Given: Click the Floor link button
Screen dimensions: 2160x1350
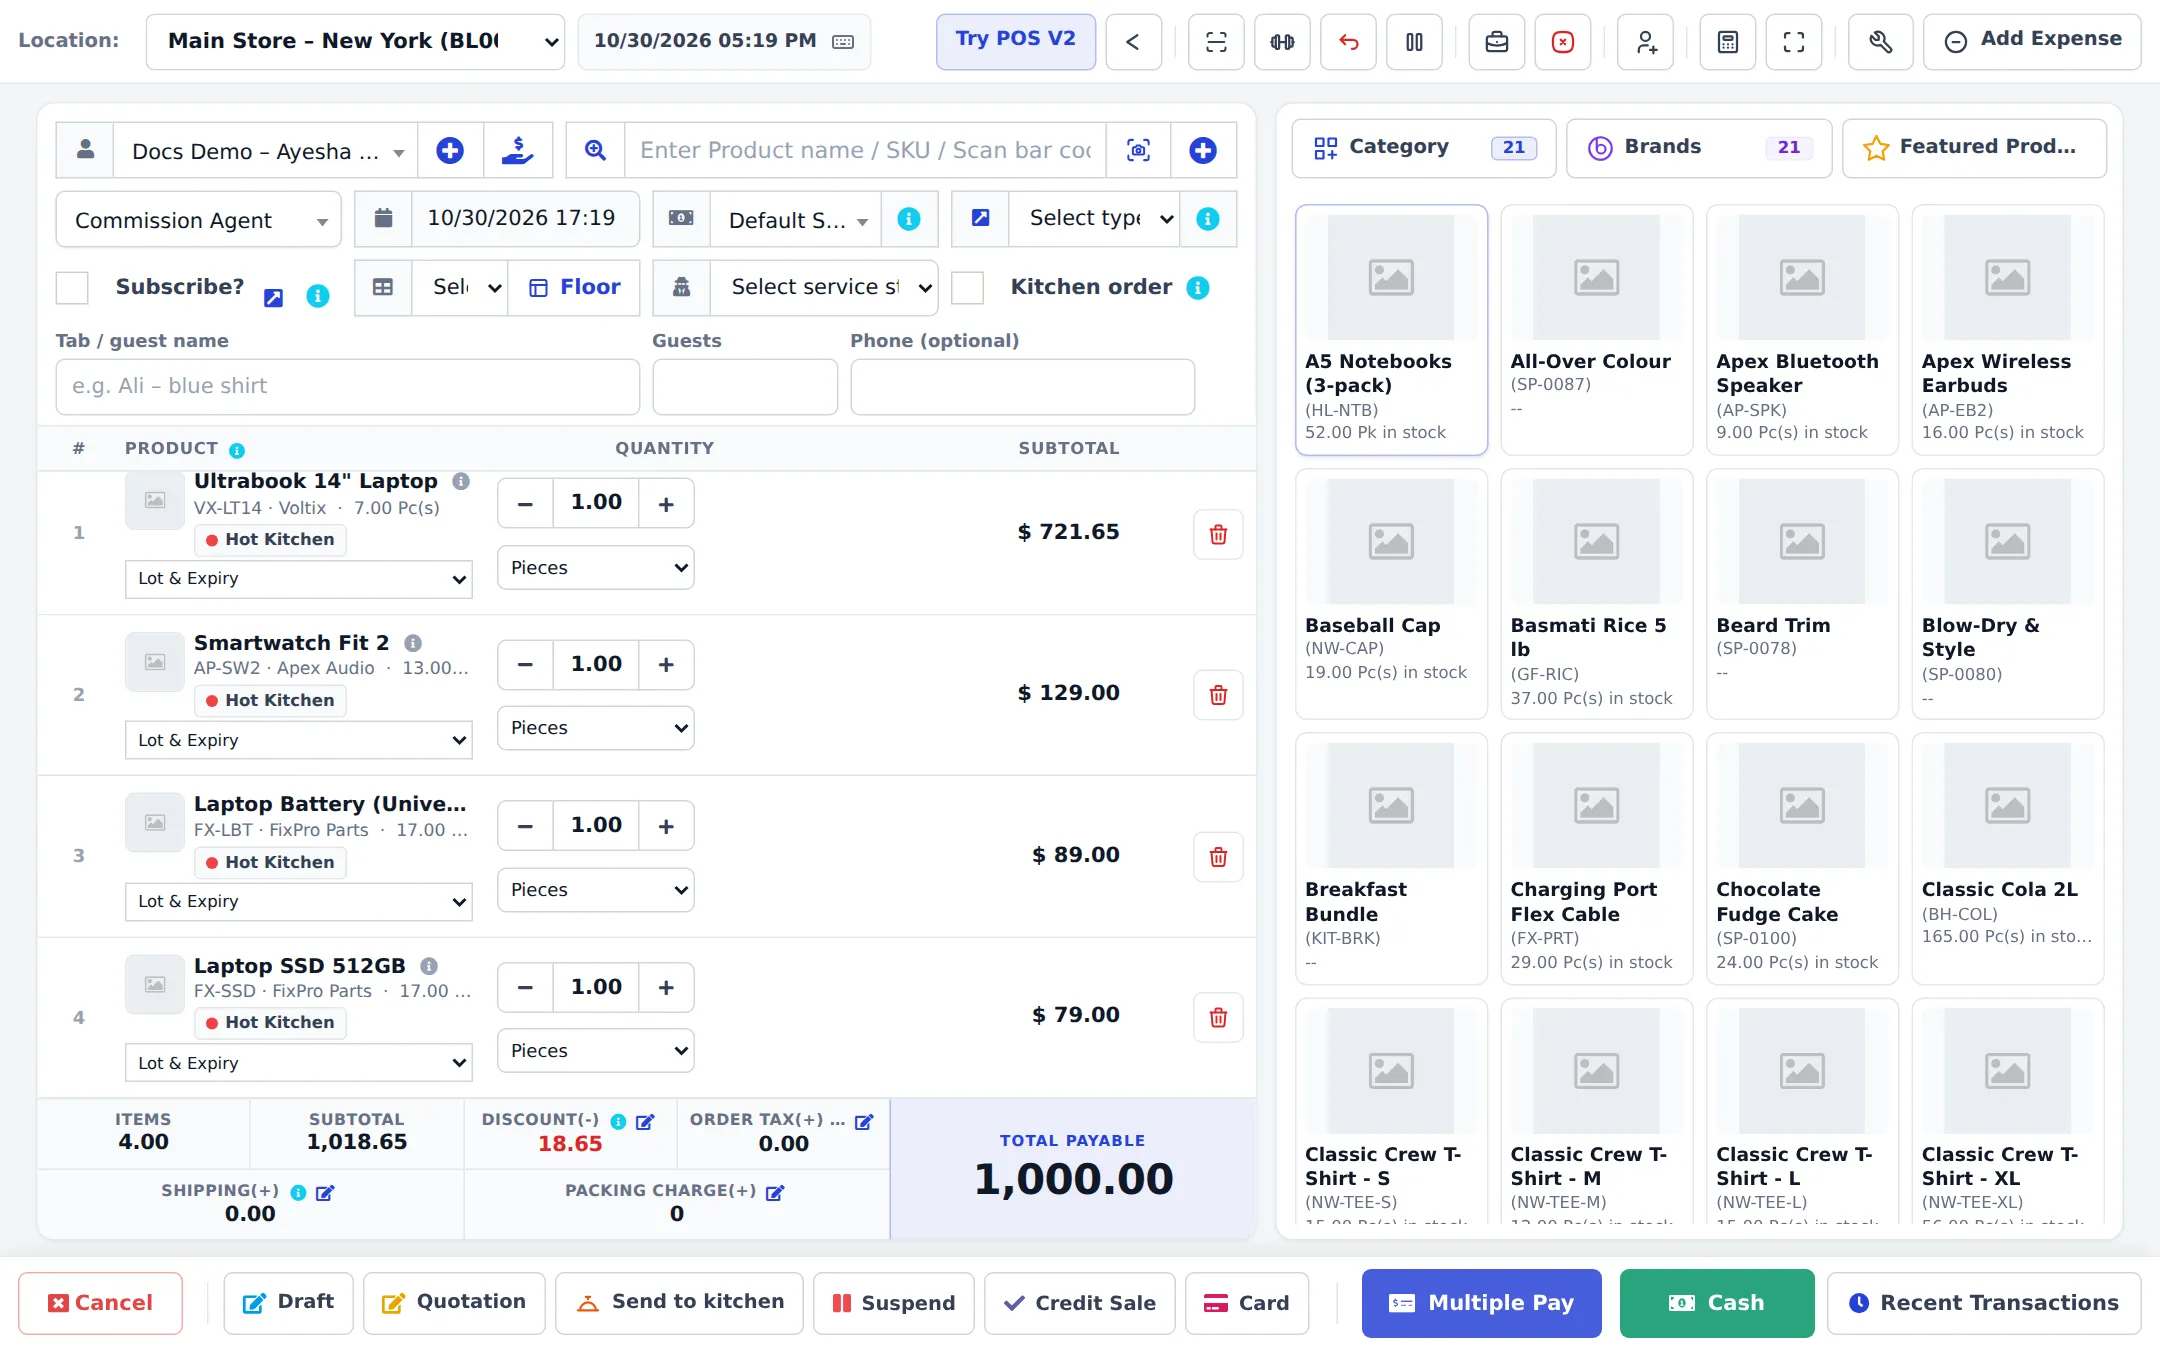Looking at the screenshot, I should pyautogui.click(x=574, y=288).
